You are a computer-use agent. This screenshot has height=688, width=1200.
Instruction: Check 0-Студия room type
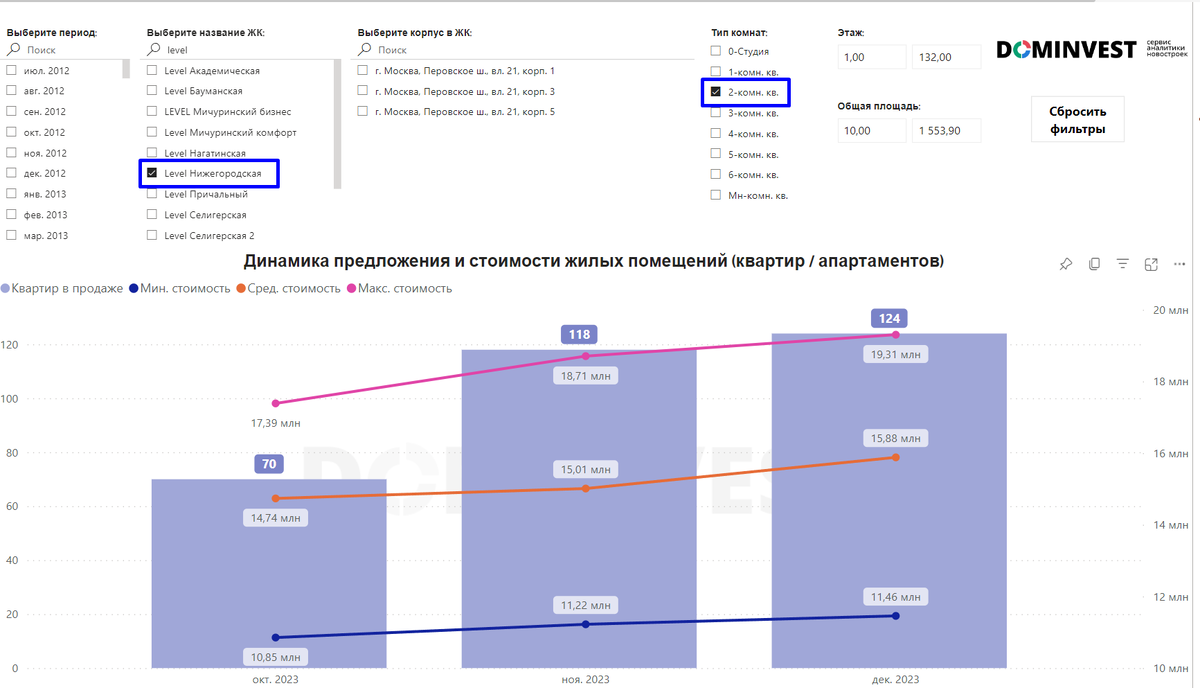(x=715, y=50)
